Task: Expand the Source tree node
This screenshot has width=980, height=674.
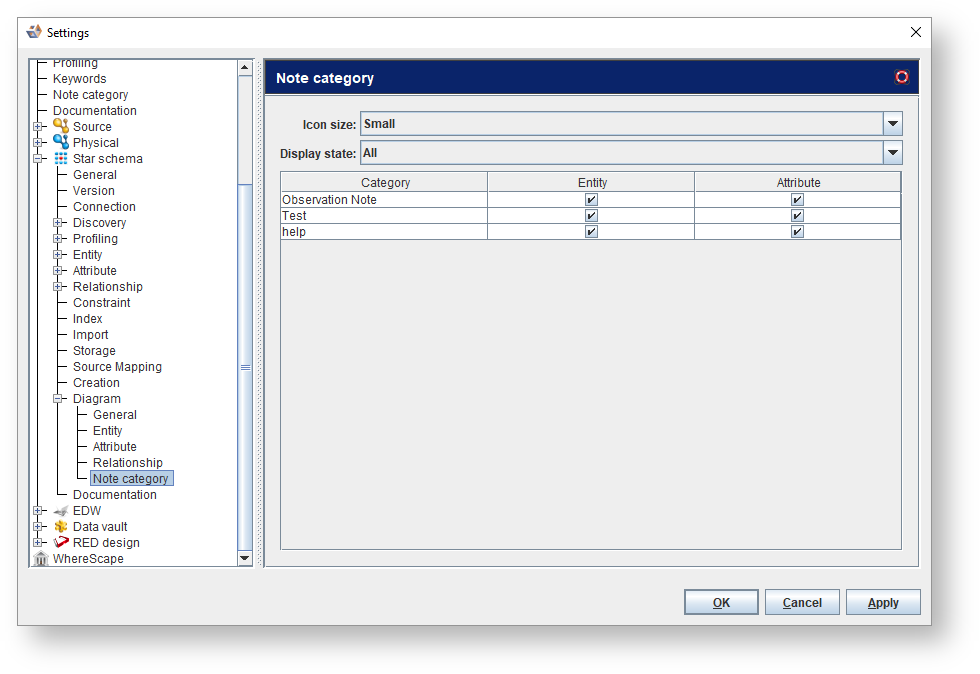Action: point(38,126)
